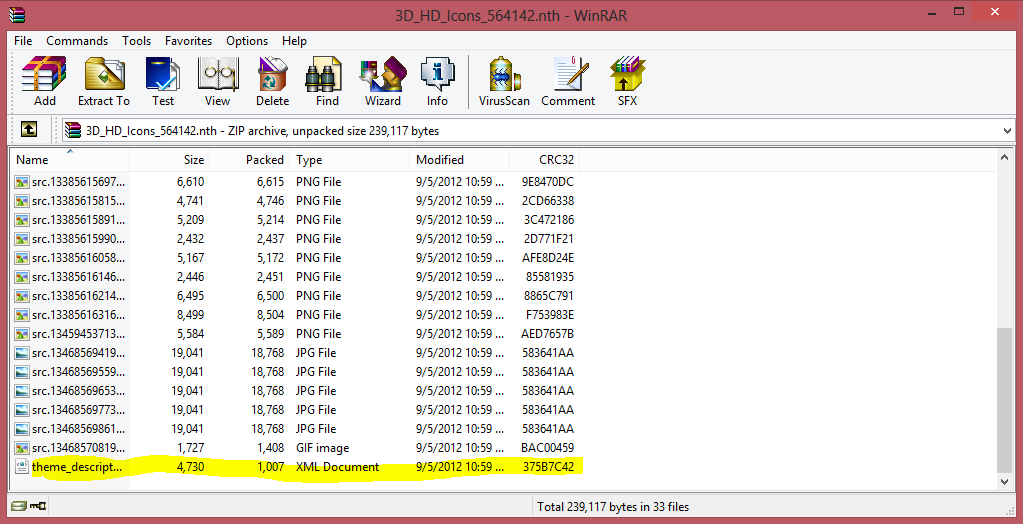Click the Add toolbar icon
Viewport: 1023px width, 524px height.
(44, 82)
